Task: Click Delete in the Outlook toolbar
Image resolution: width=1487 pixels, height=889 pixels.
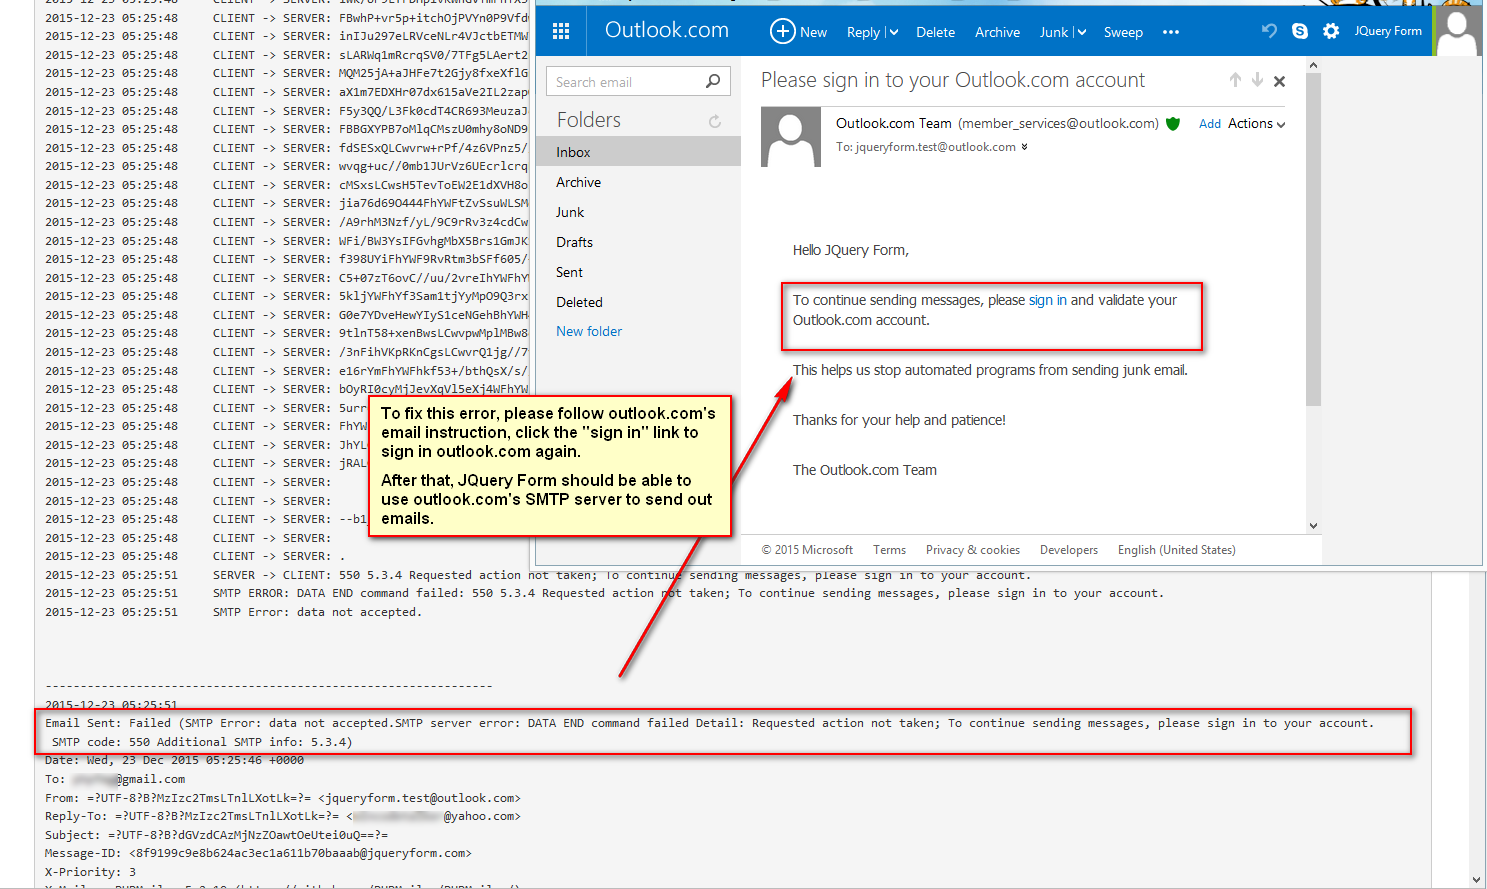Action: click(x=935, y=32)
